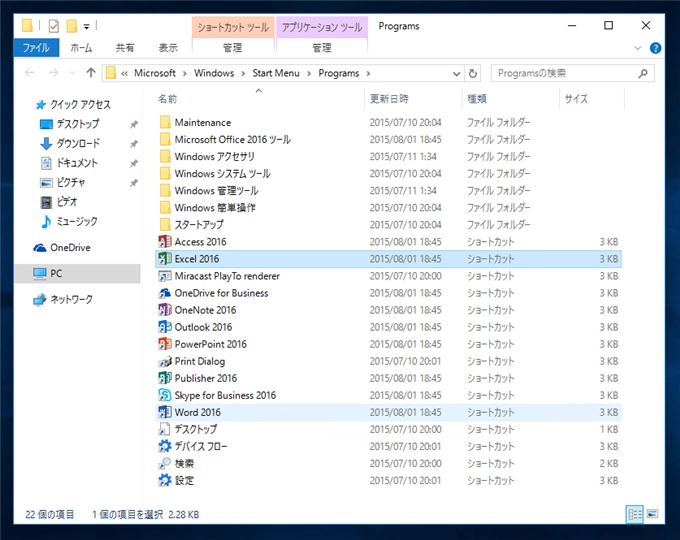The image size is (680, 540).
Task: Click the Skype for Business 2016 icon
Action: point(165,395)
